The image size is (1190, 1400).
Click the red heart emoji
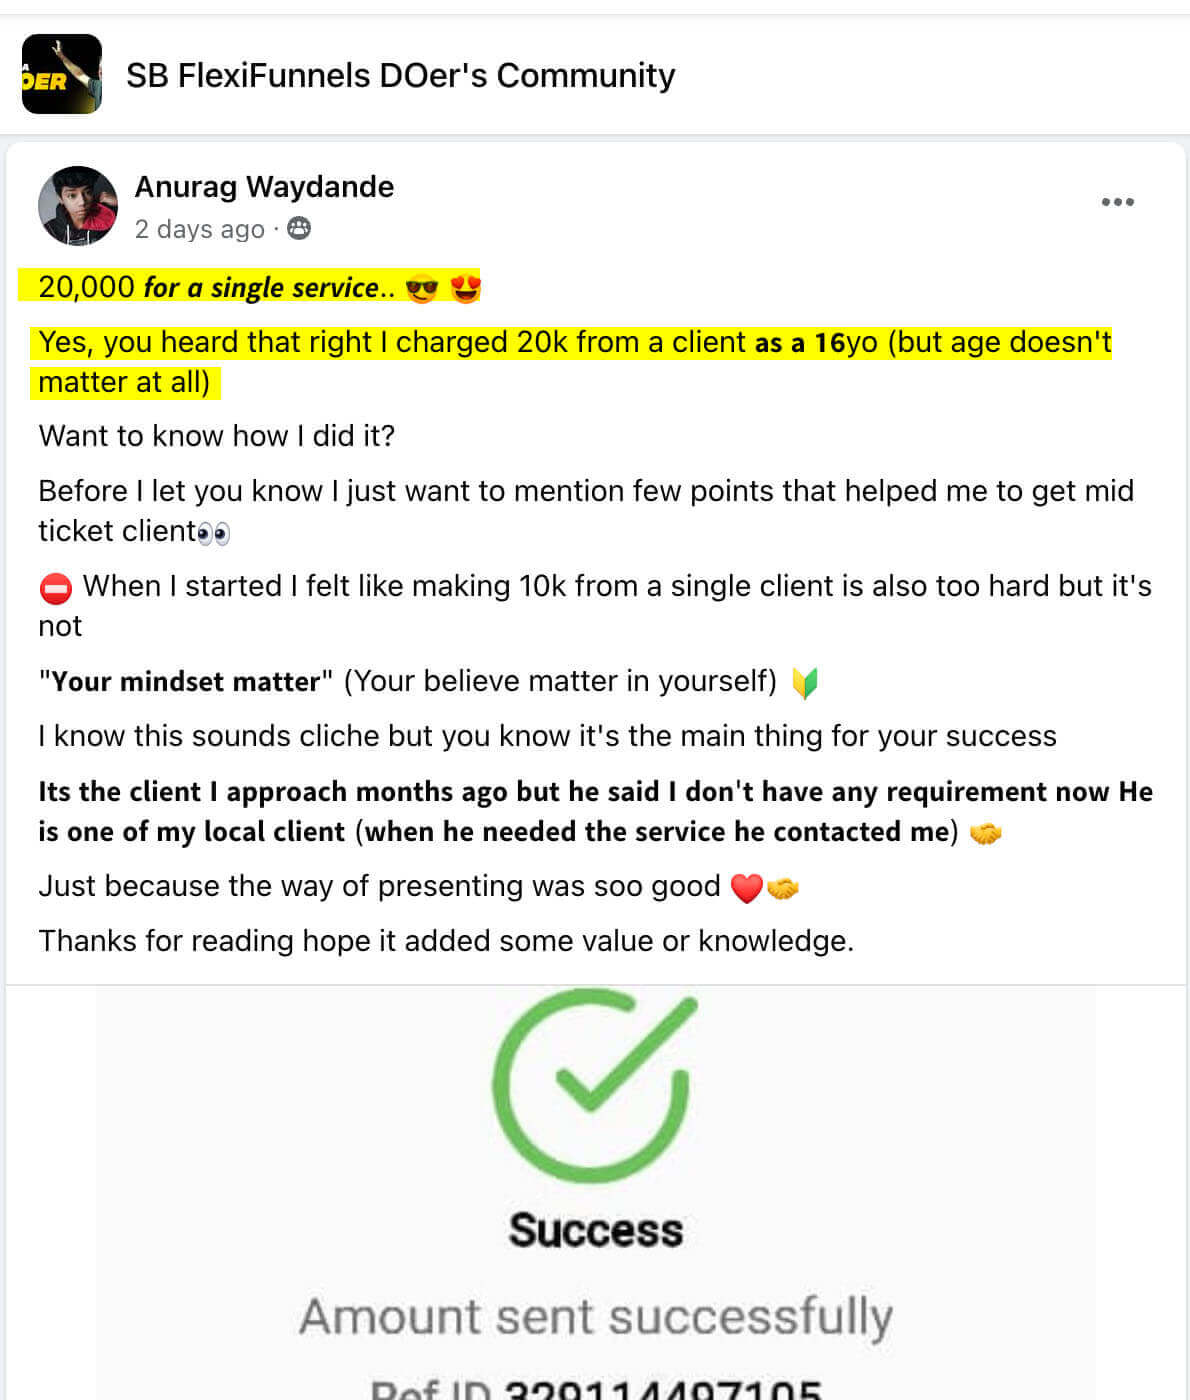[x=746, y=888]
